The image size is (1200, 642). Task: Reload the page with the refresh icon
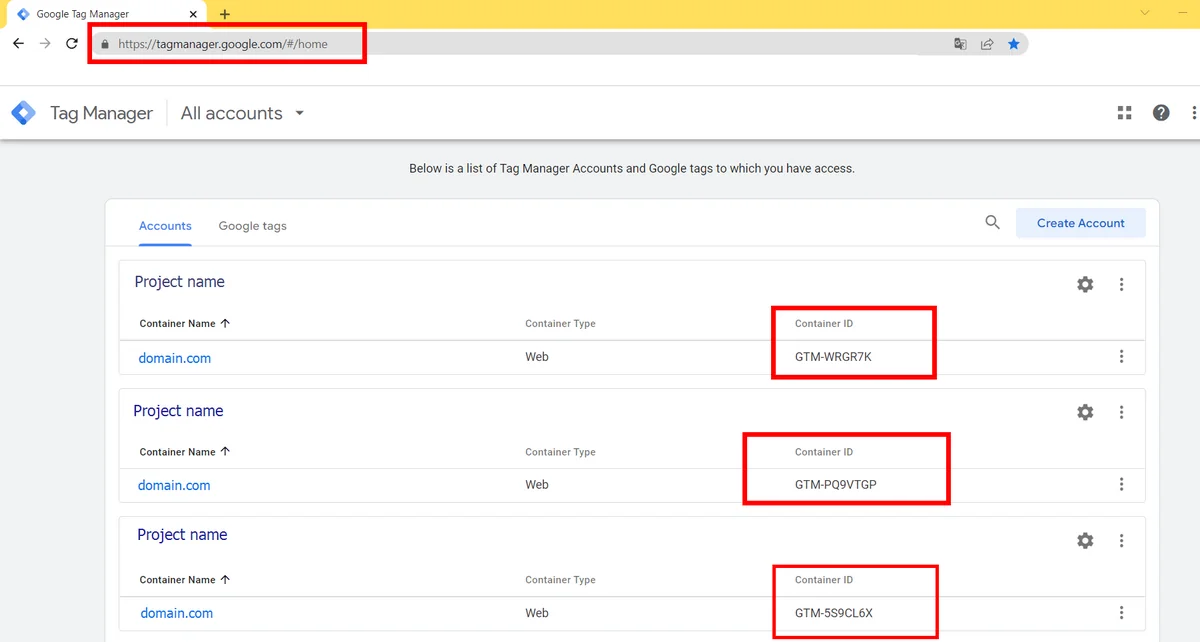click(x=72, y=44)
